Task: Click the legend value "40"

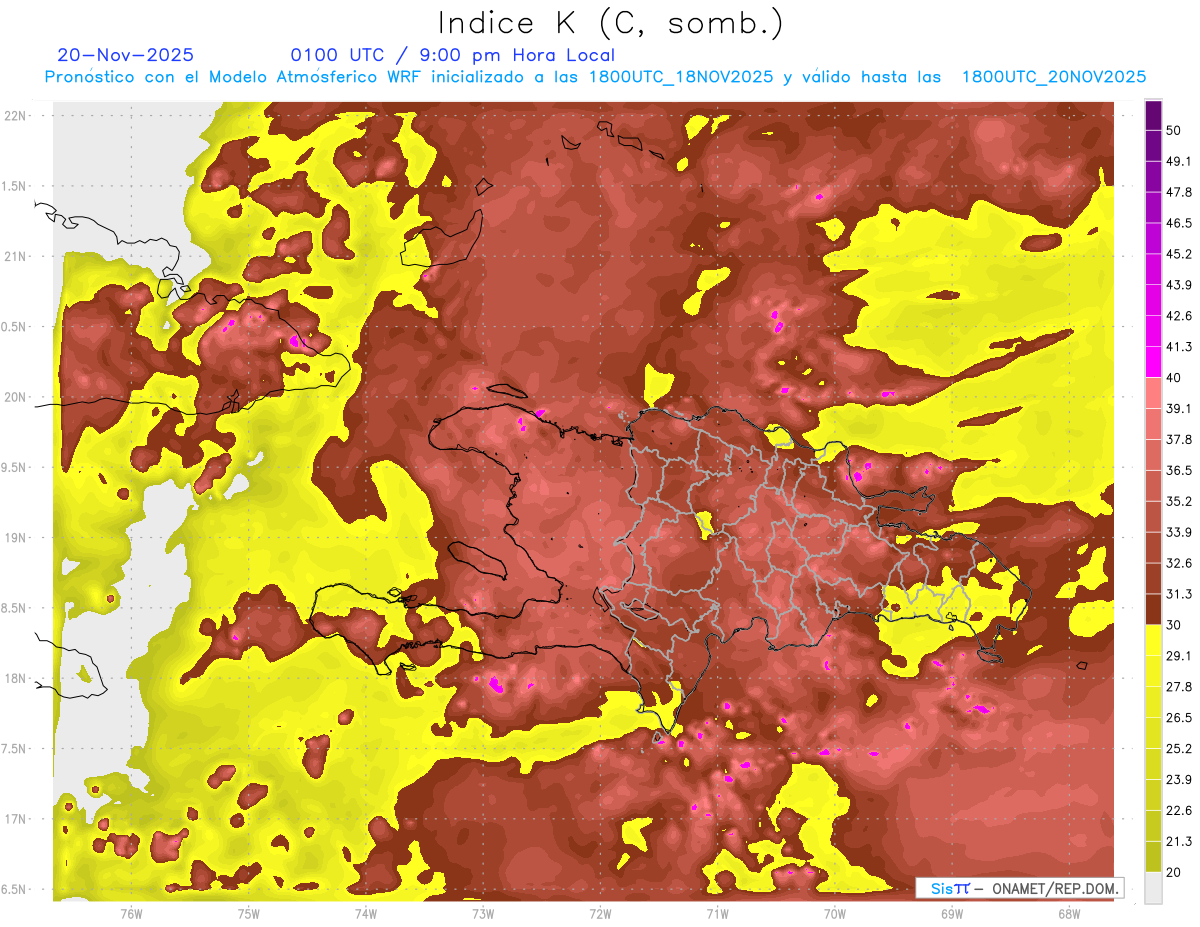Action: 1175,378
